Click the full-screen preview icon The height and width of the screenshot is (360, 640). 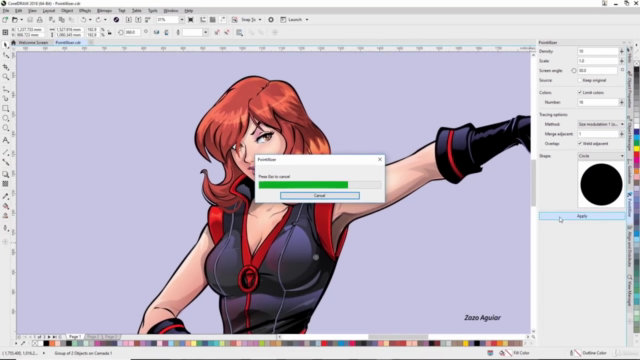[x=191, y=20]
